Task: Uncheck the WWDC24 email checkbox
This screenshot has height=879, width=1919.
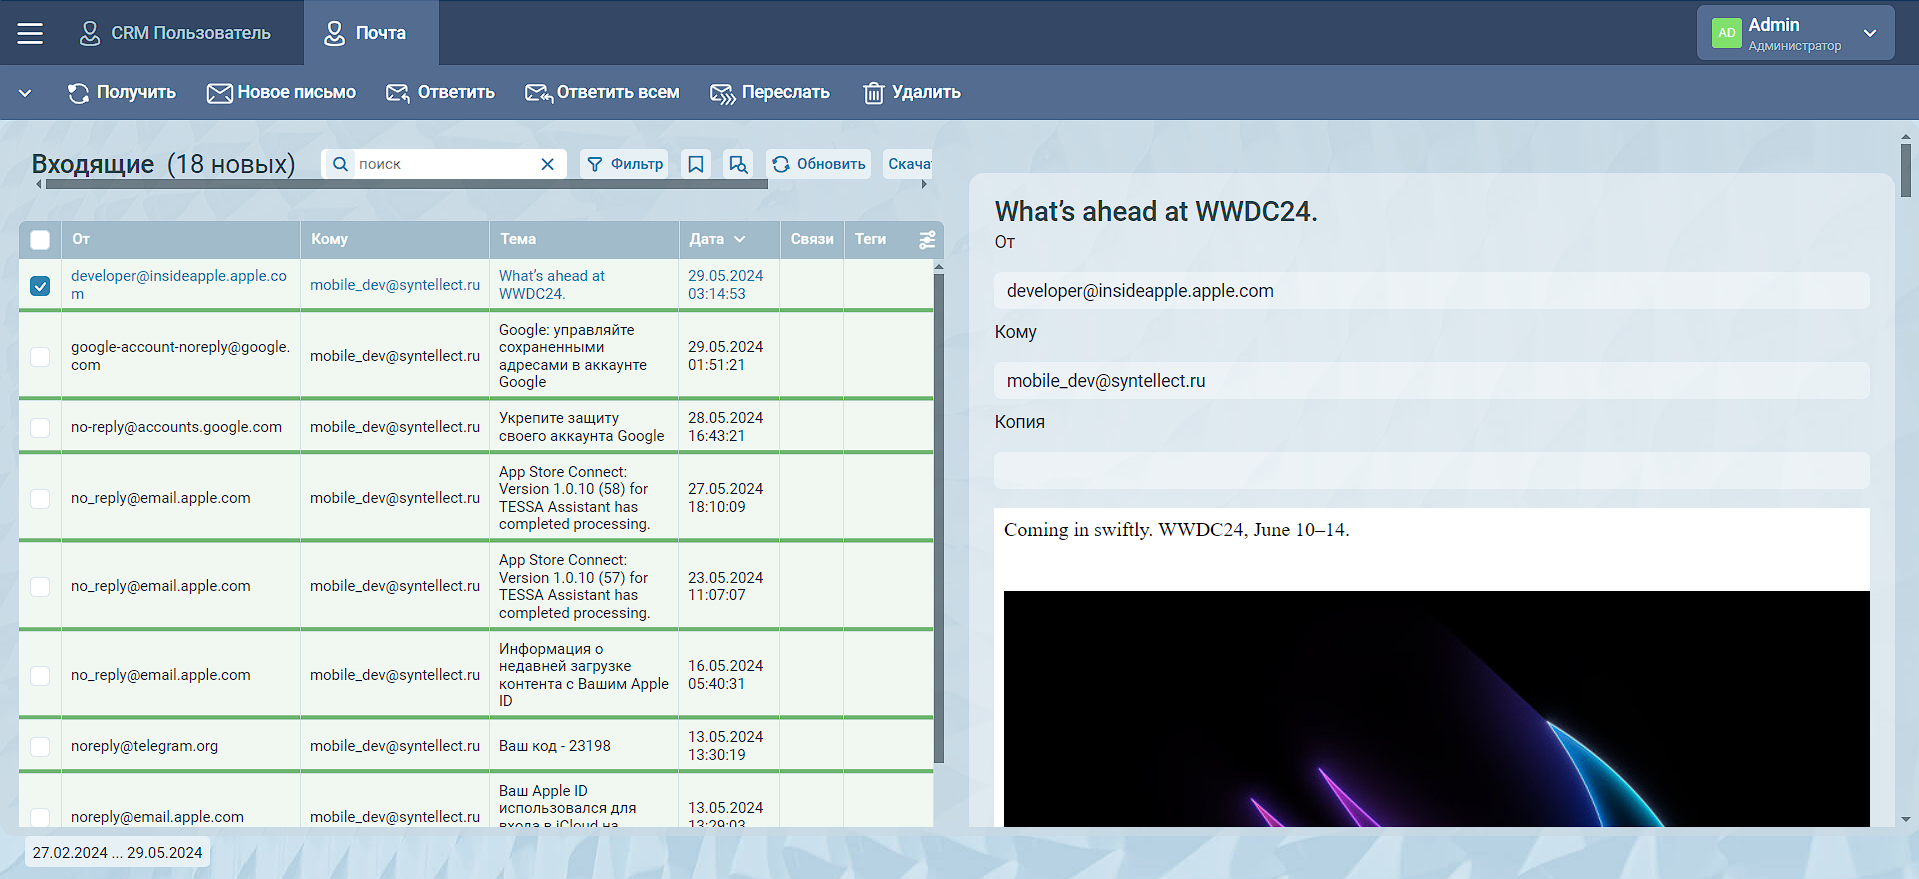Action: (x=40, y=286)
